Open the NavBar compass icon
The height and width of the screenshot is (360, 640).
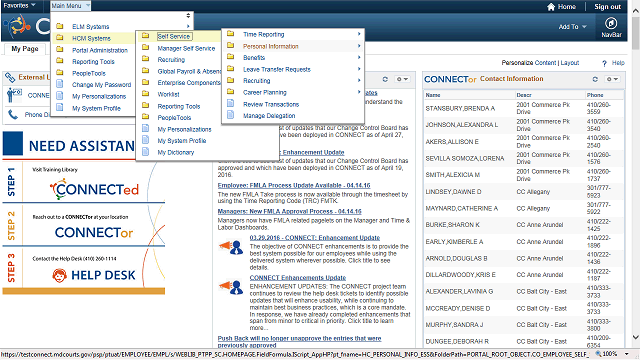coord(611,23)
